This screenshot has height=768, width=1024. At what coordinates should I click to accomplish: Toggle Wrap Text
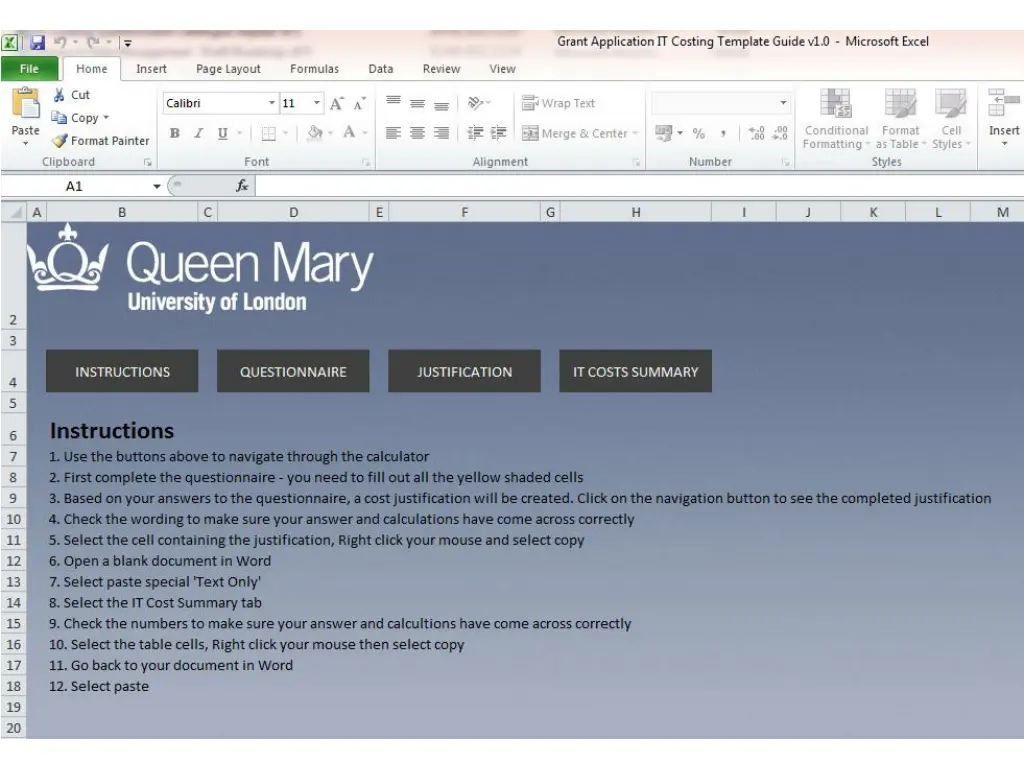coord(558,103)
